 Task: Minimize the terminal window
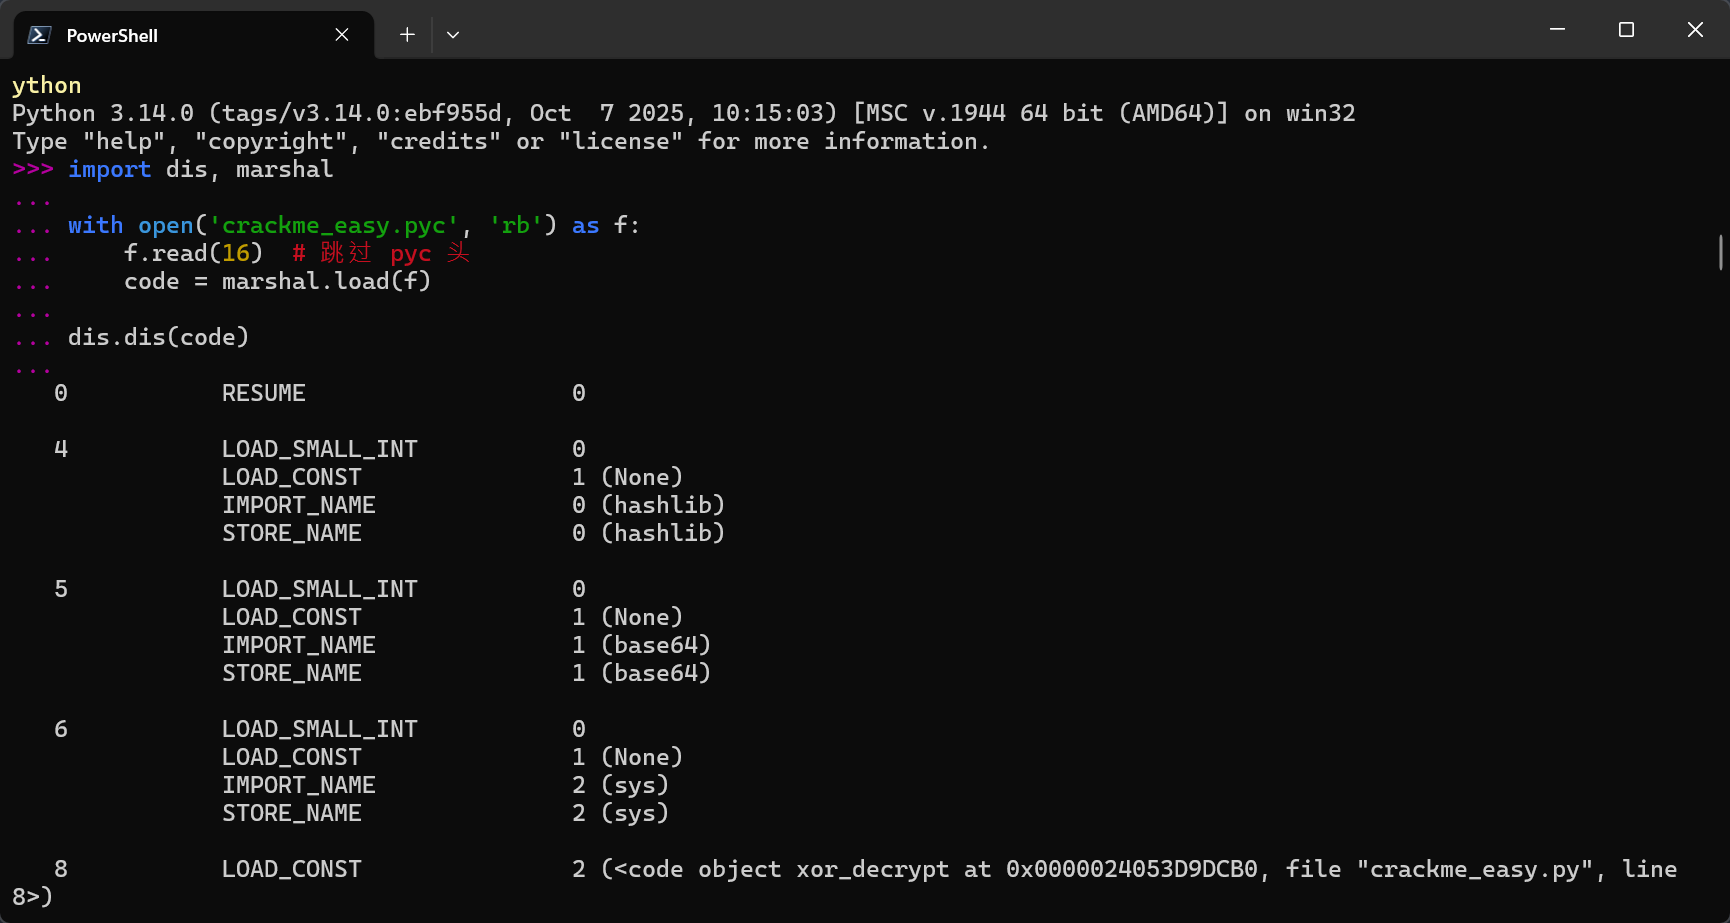(x=1557, y=30)
